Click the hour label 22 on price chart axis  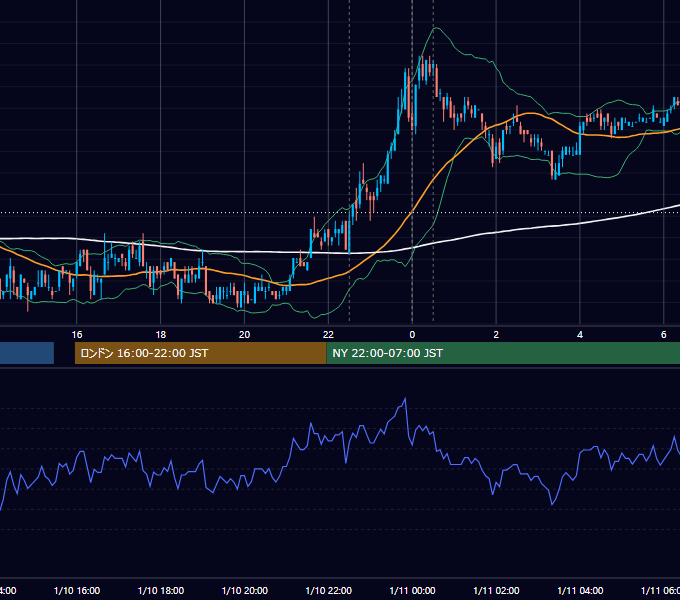328,335
